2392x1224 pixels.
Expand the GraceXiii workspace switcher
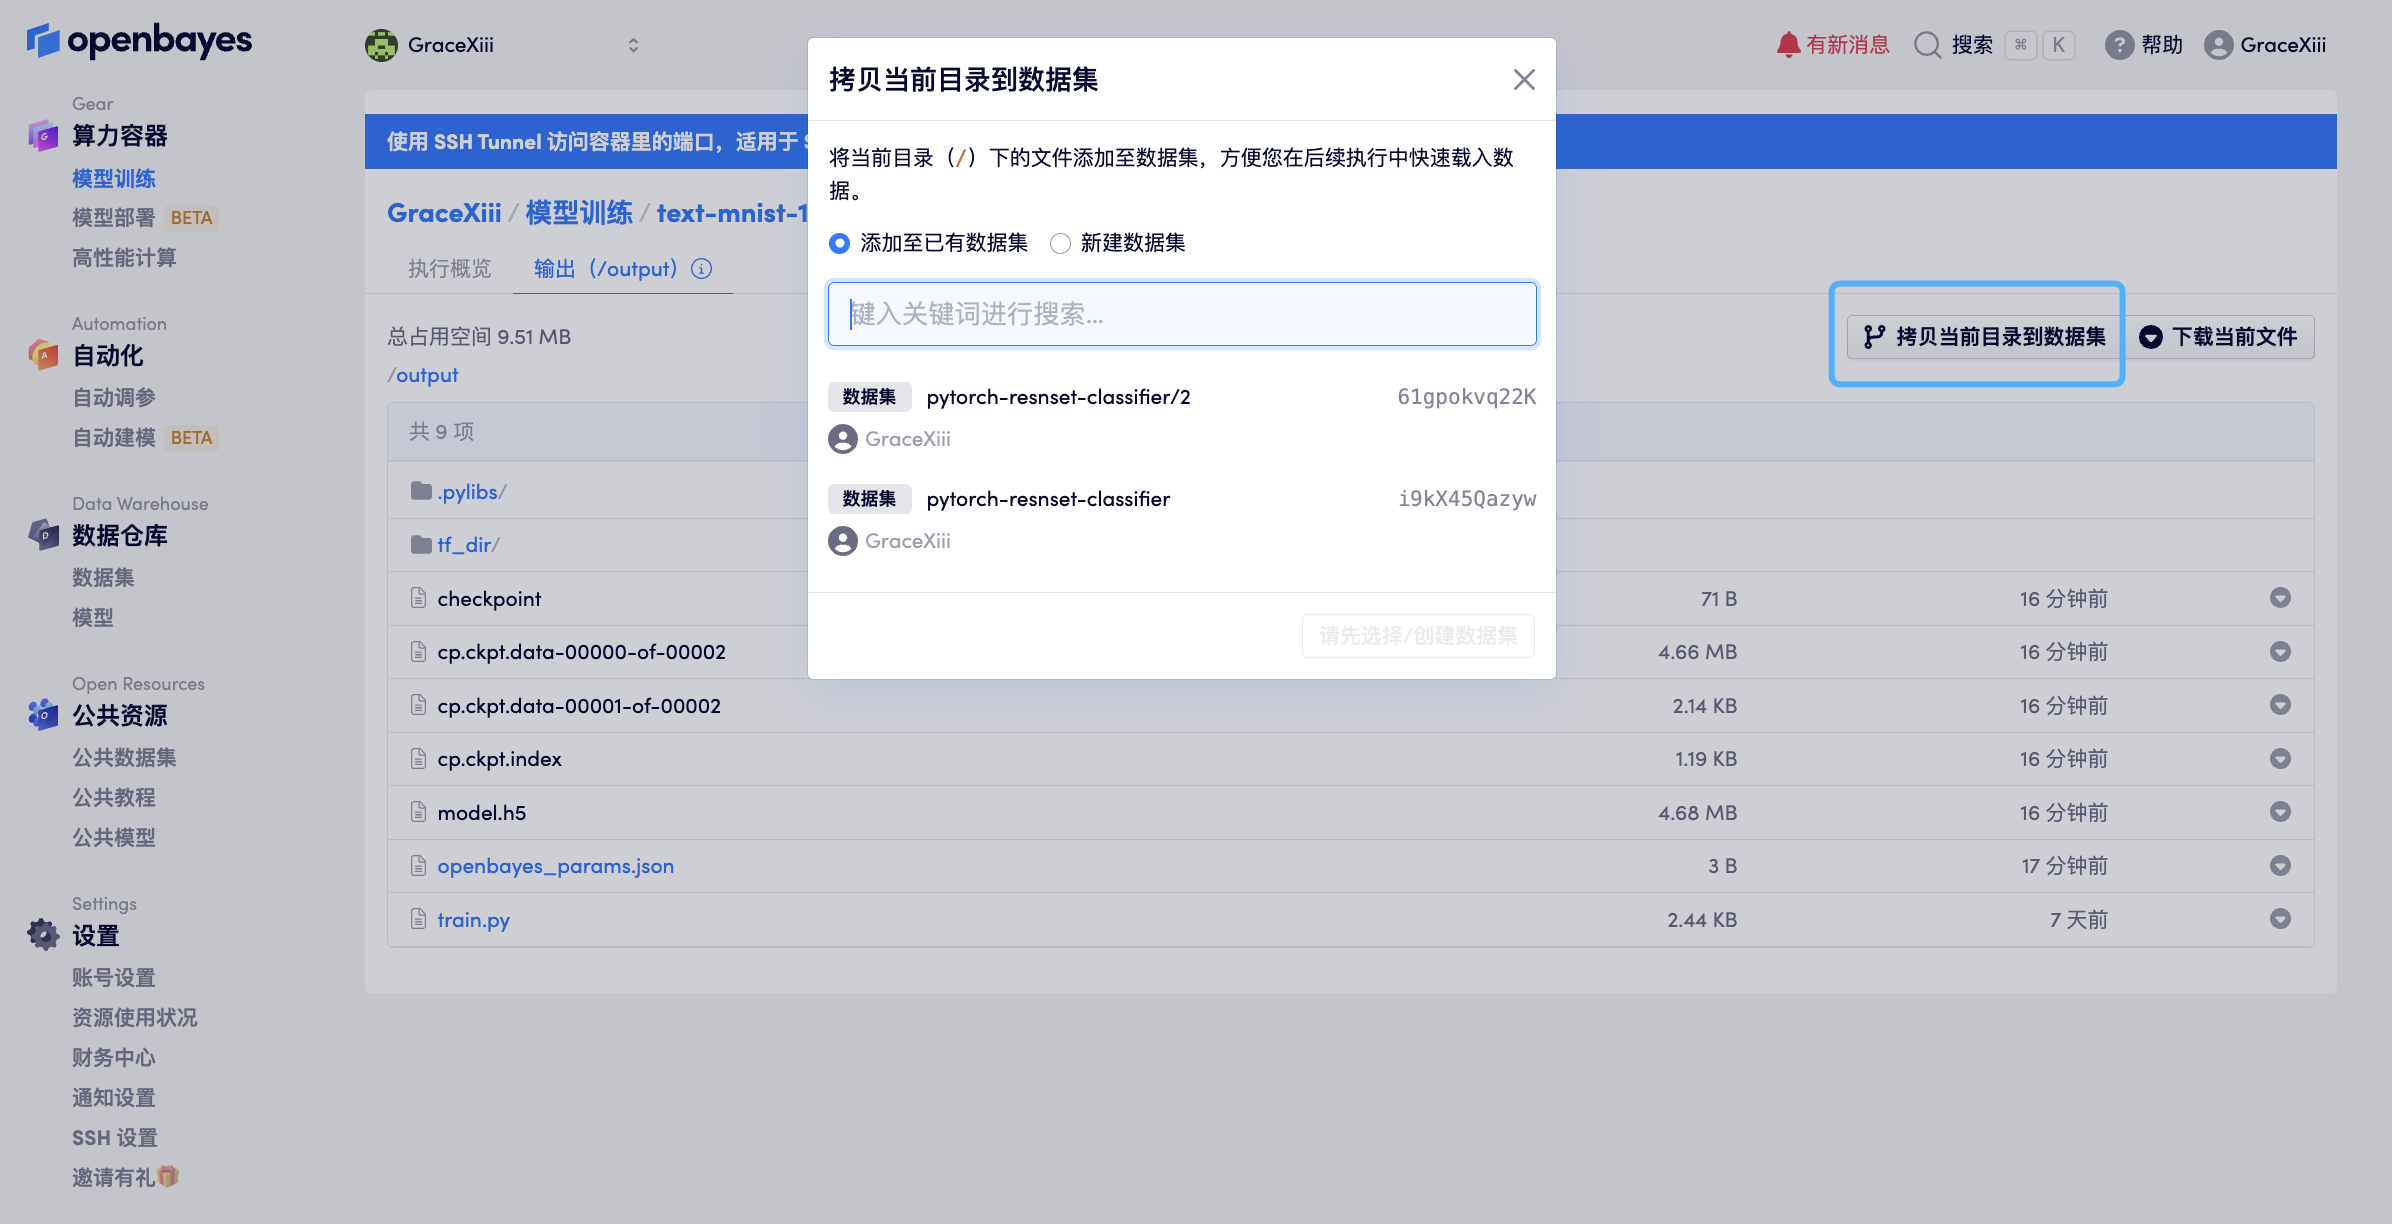click(632, 45)
